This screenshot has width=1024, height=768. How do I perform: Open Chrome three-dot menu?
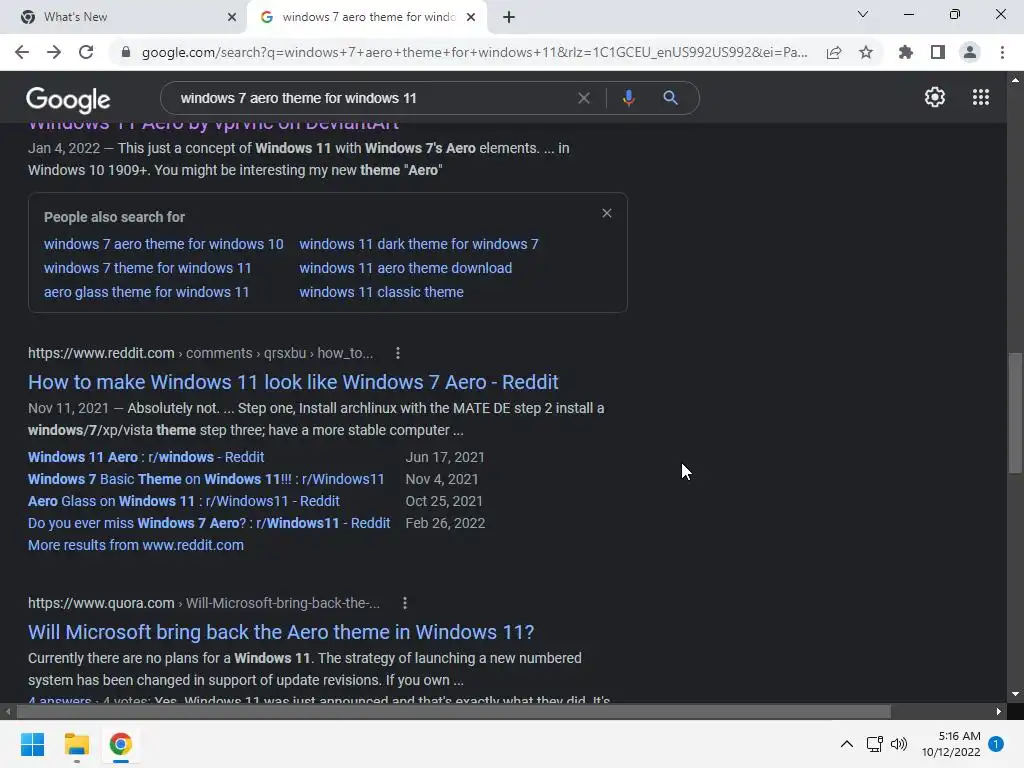click(1002, 52)
